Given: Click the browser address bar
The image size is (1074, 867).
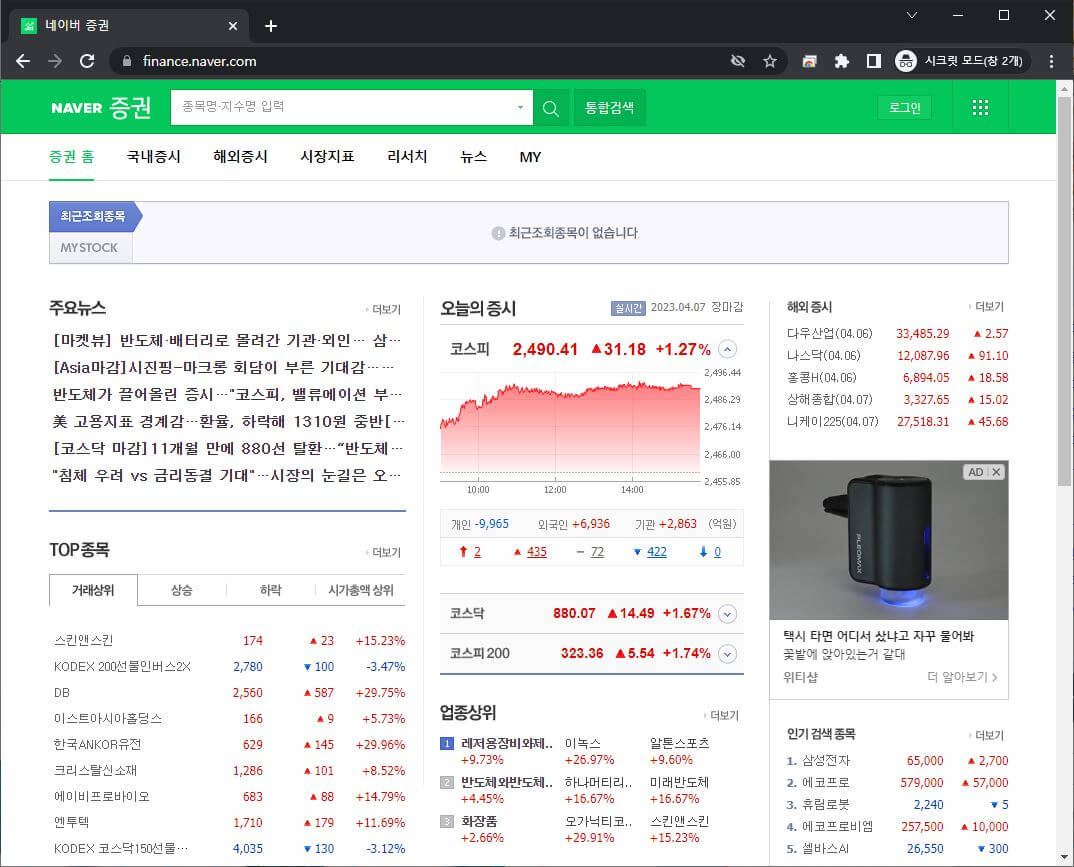Looking at the screenshot, I should (425, 61).
